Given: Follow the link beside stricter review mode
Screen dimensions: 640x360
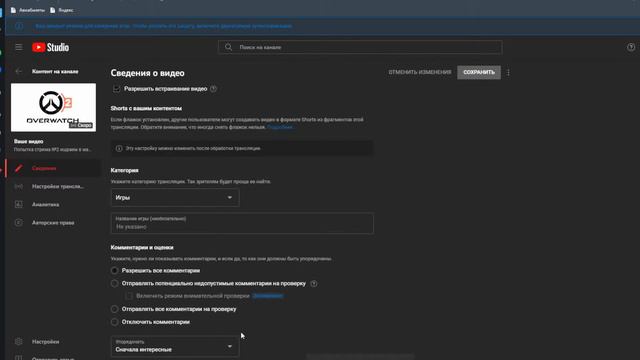Looking at the screenshot, I should pos(268,296).
